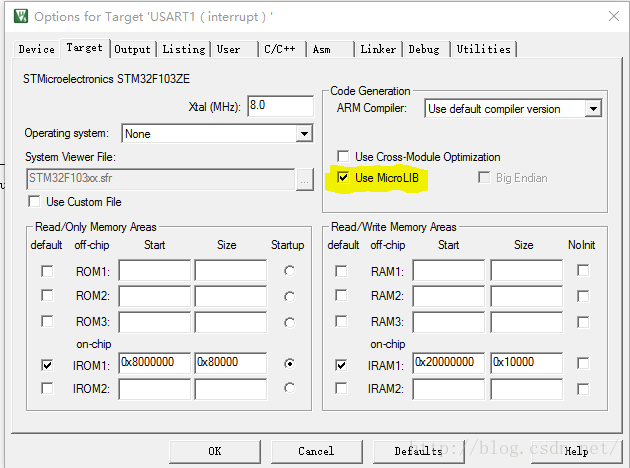Screen dimensions: 630x468
Task: Open the Debug tab
Action: click(x=426, y=49)
